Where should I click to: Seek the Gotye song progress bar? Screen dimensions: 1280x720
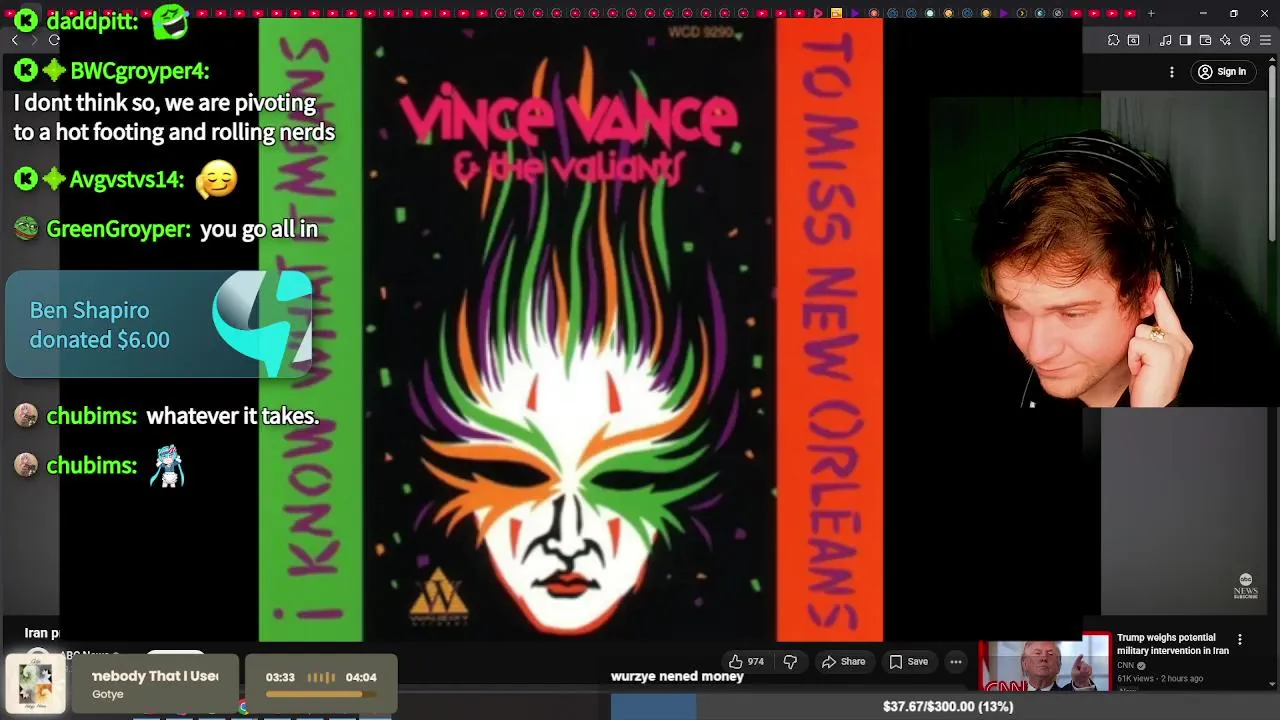point(321,694)
